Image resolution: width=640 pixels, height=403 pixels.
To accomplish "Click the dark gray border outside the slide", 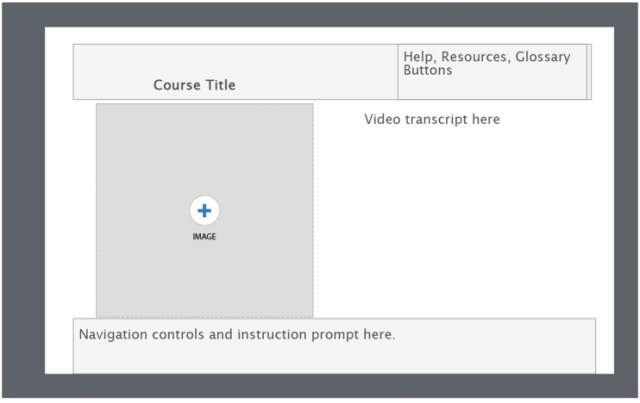I will (20, 200).
